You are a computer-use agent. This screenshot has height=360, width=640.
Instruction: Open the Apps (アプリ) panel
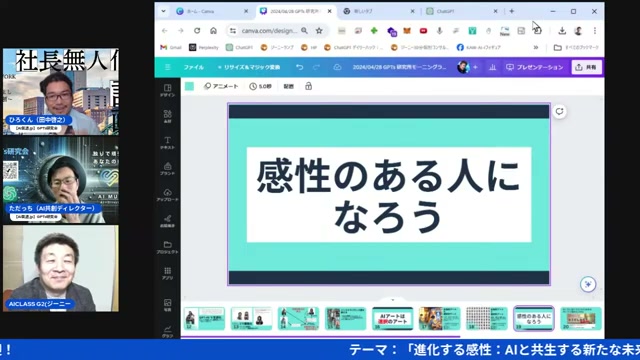click(x=167, y=273)
